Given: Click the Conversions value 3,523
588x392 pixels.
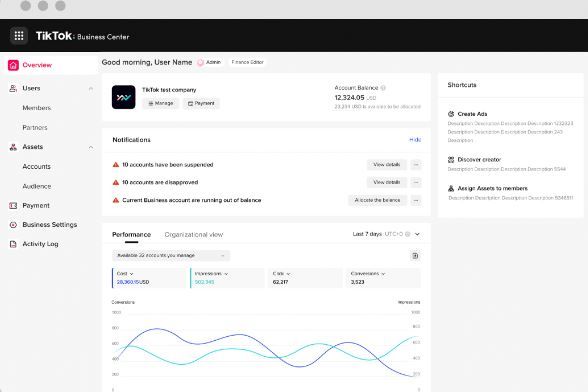Looking at the screenshot, I should tap(357, 282).
